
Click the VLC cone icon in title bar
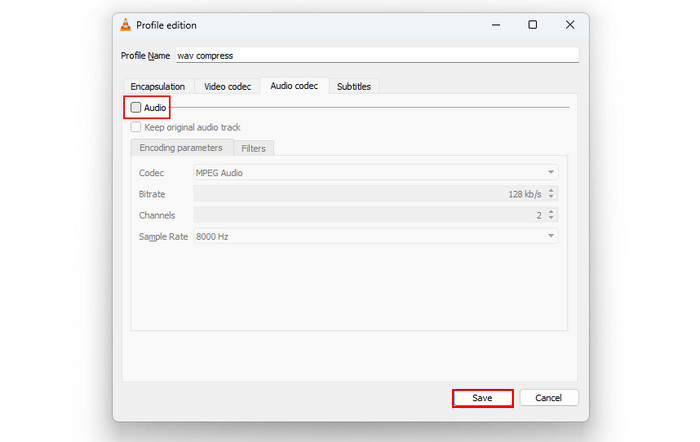tap(126, 25)
